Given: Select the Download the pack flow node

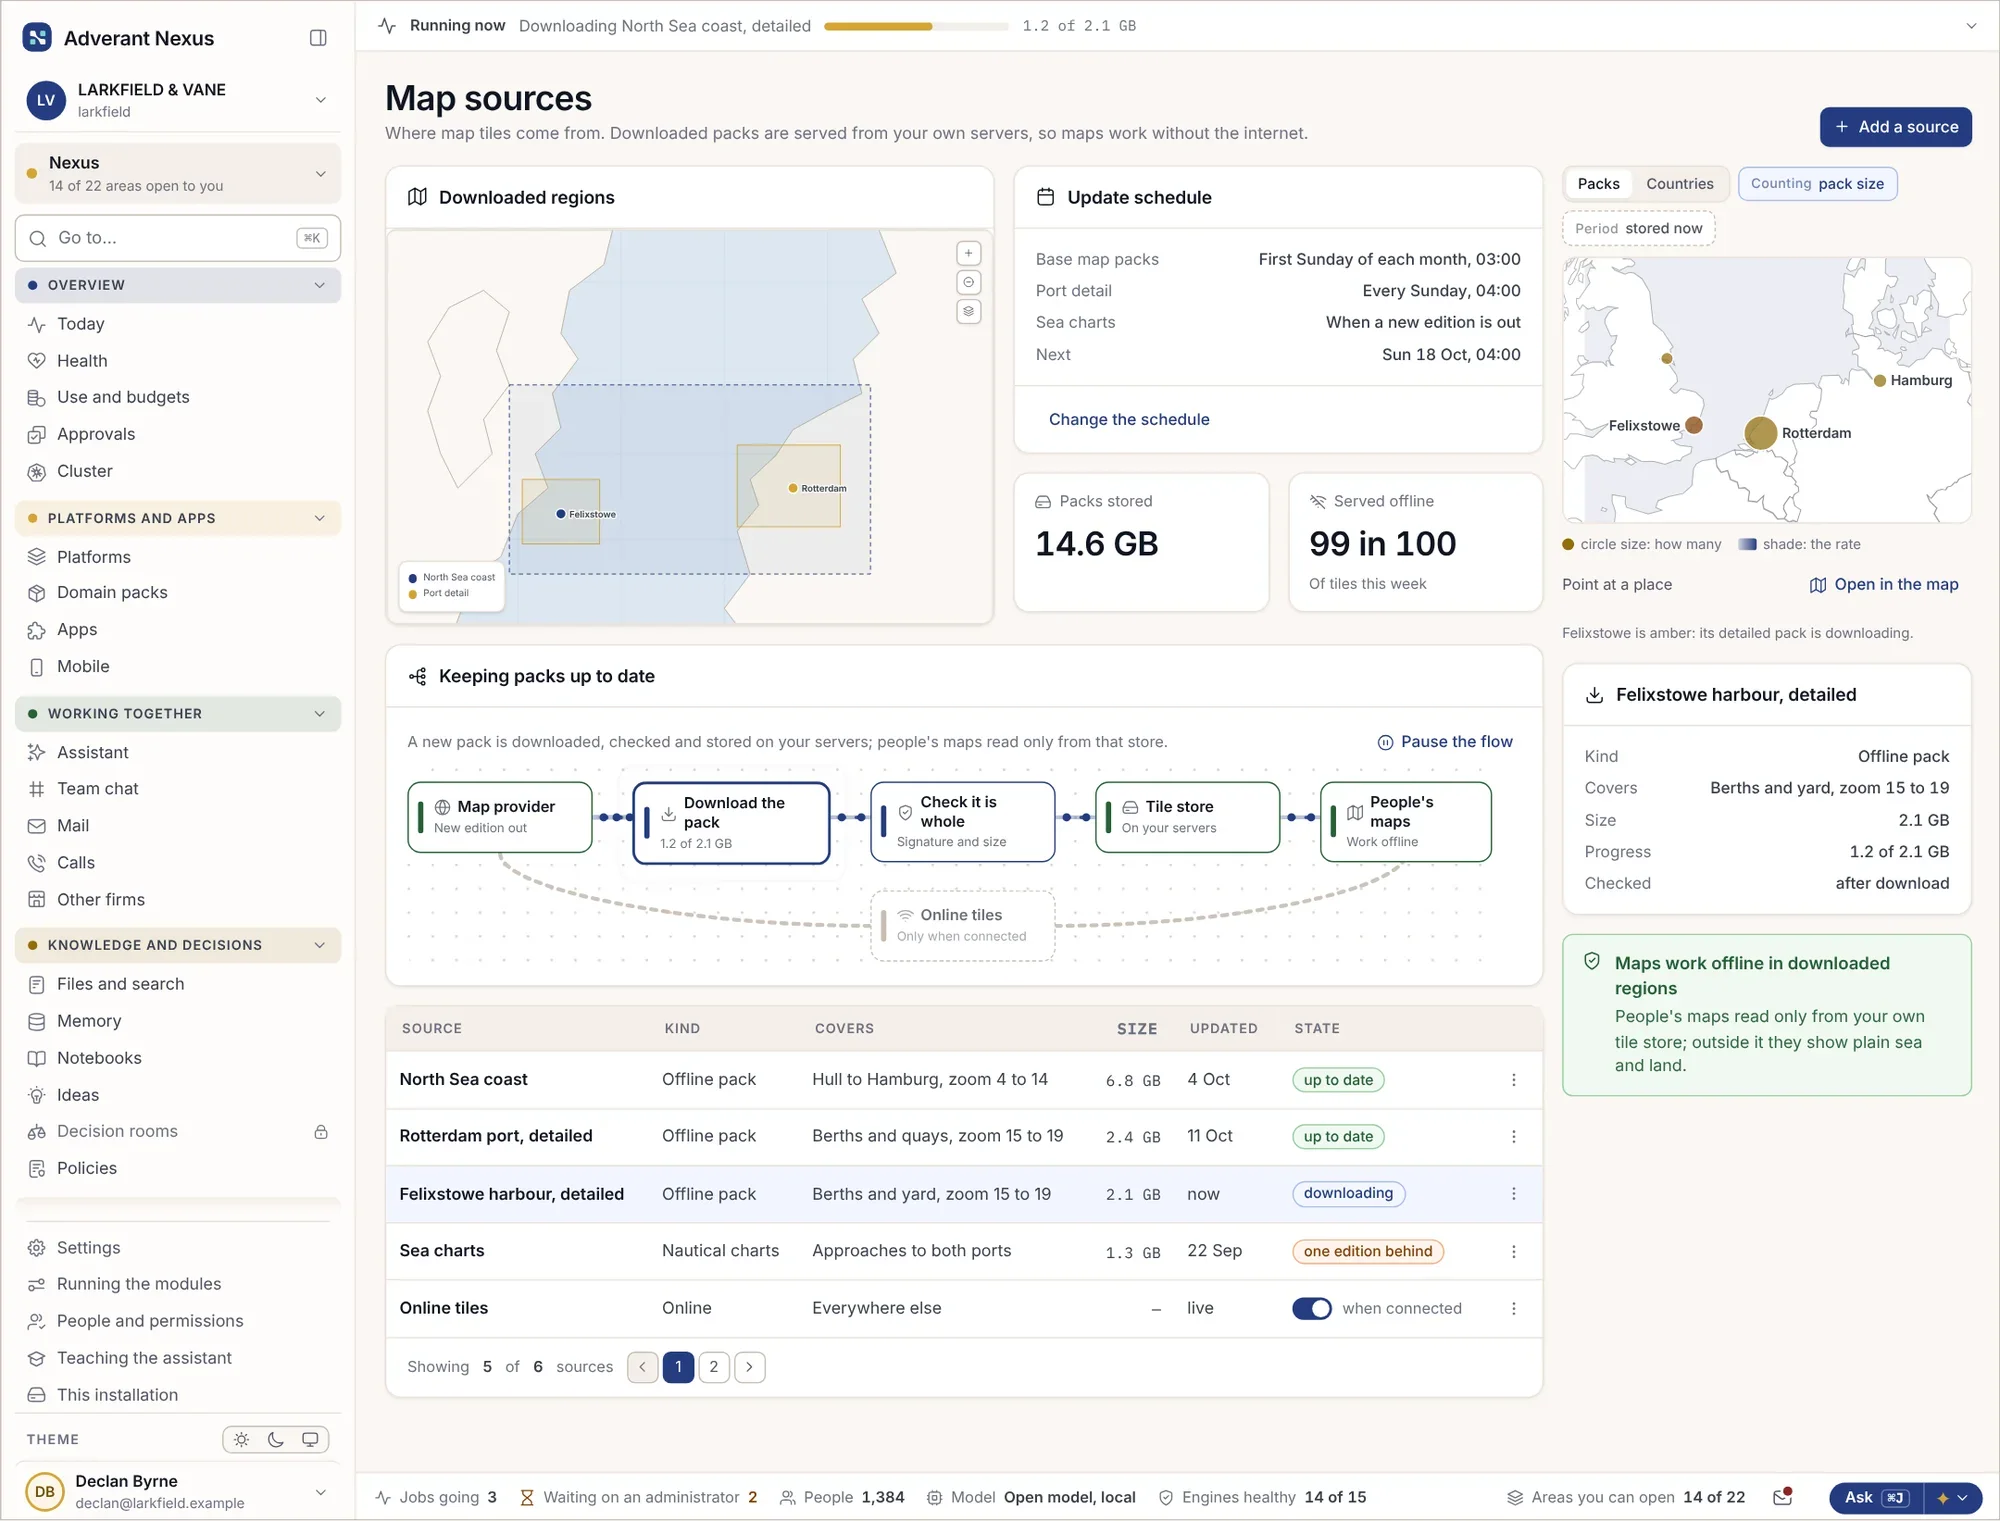Looking at the screenshot, I should pyautogui.click(x=731, y=823).
